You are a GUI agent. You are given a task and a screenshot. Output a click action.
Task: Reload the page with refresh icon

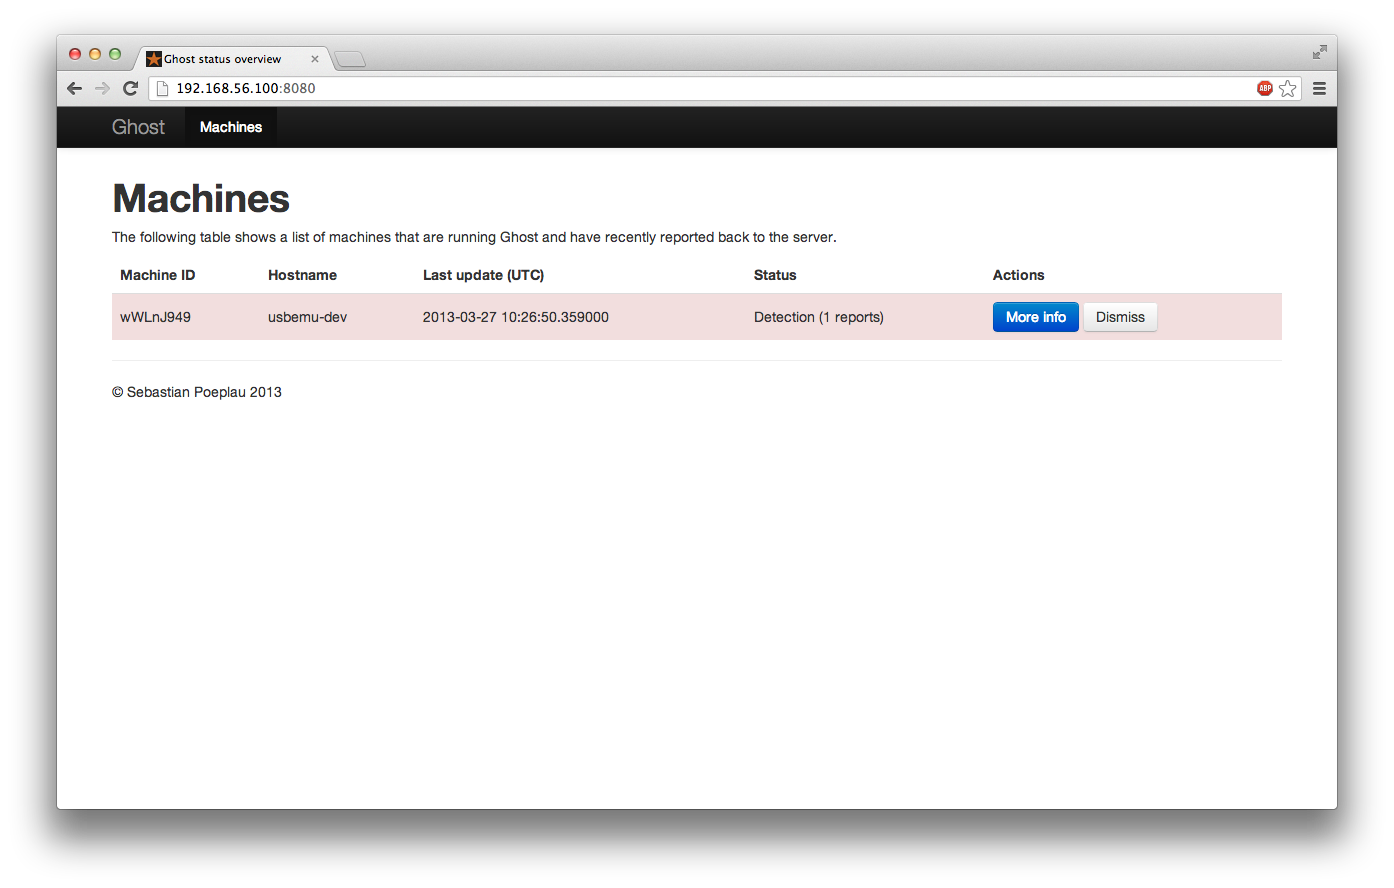[130, 88]
